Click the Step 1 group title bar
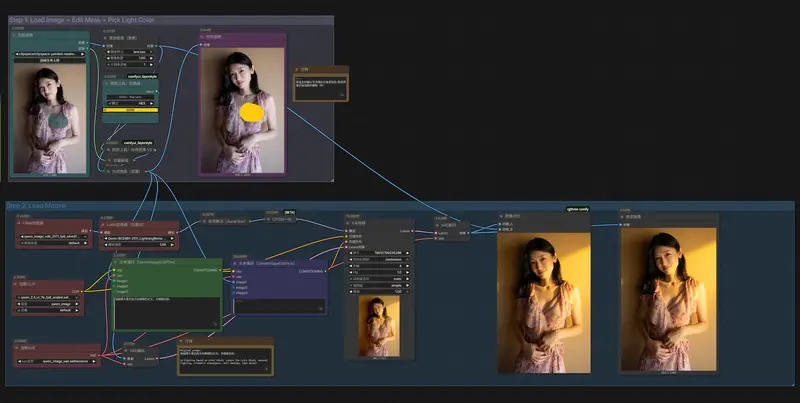 (171, 20)
